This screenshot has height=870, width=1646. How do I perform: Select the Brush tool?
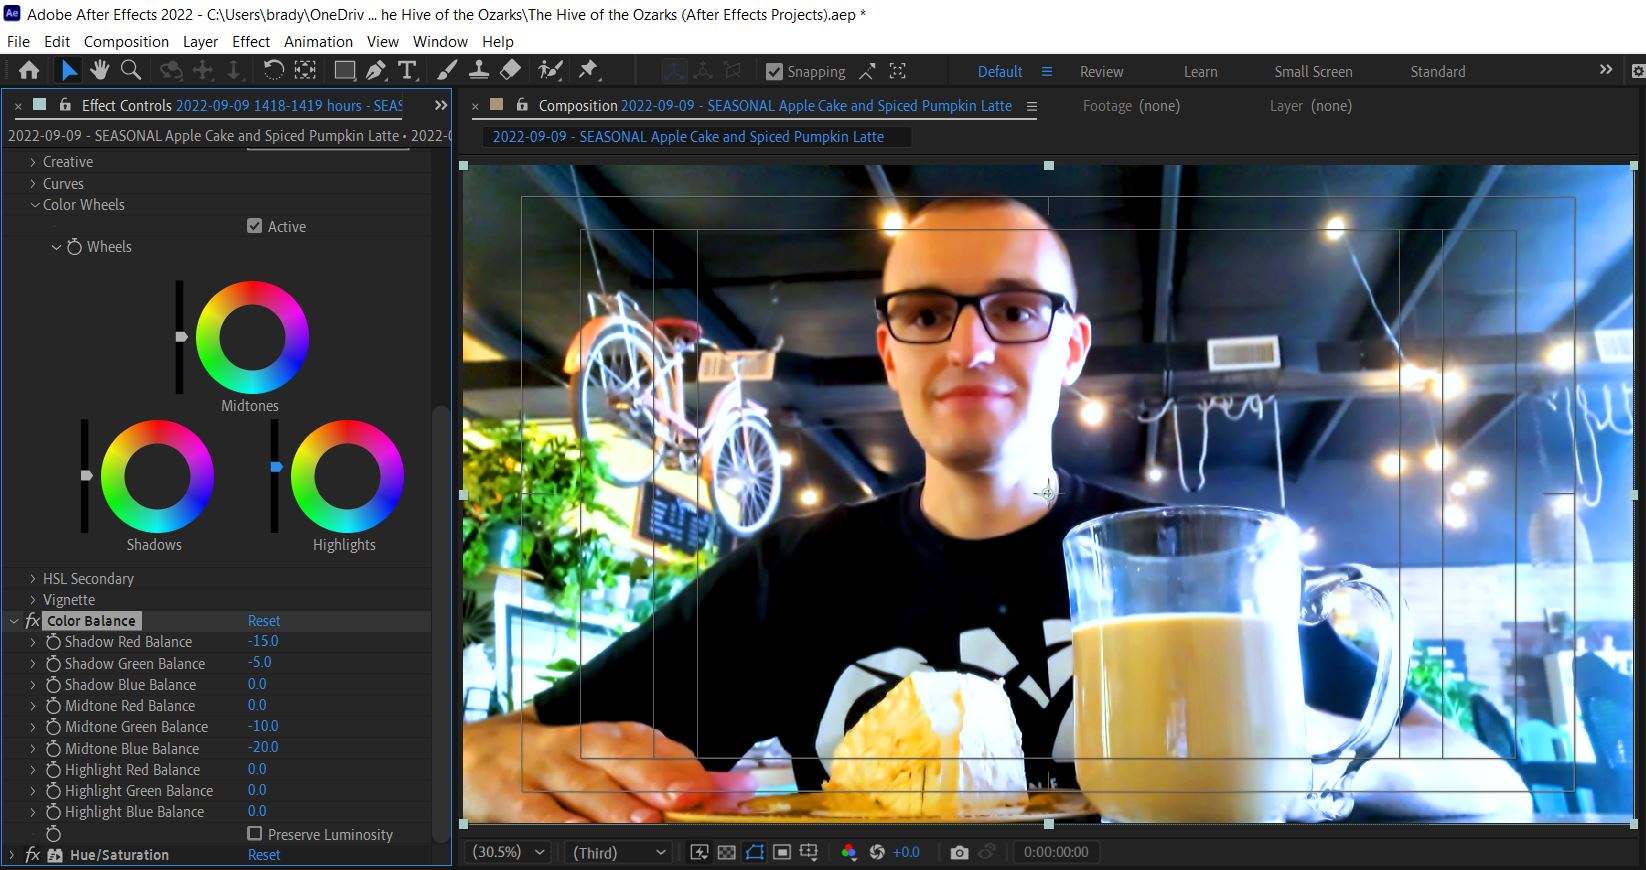coord(447,70)
